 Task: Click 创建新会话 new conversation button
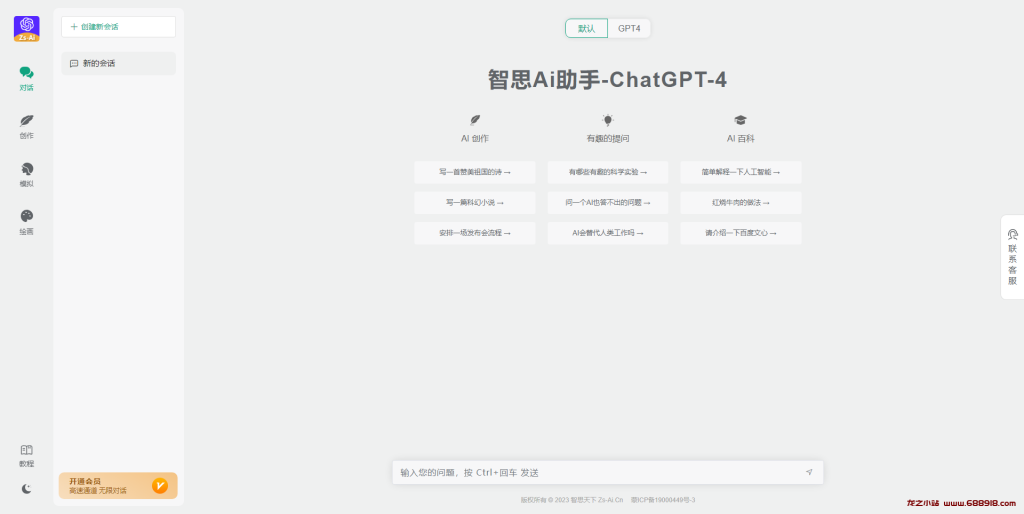[x=118, y=27]
